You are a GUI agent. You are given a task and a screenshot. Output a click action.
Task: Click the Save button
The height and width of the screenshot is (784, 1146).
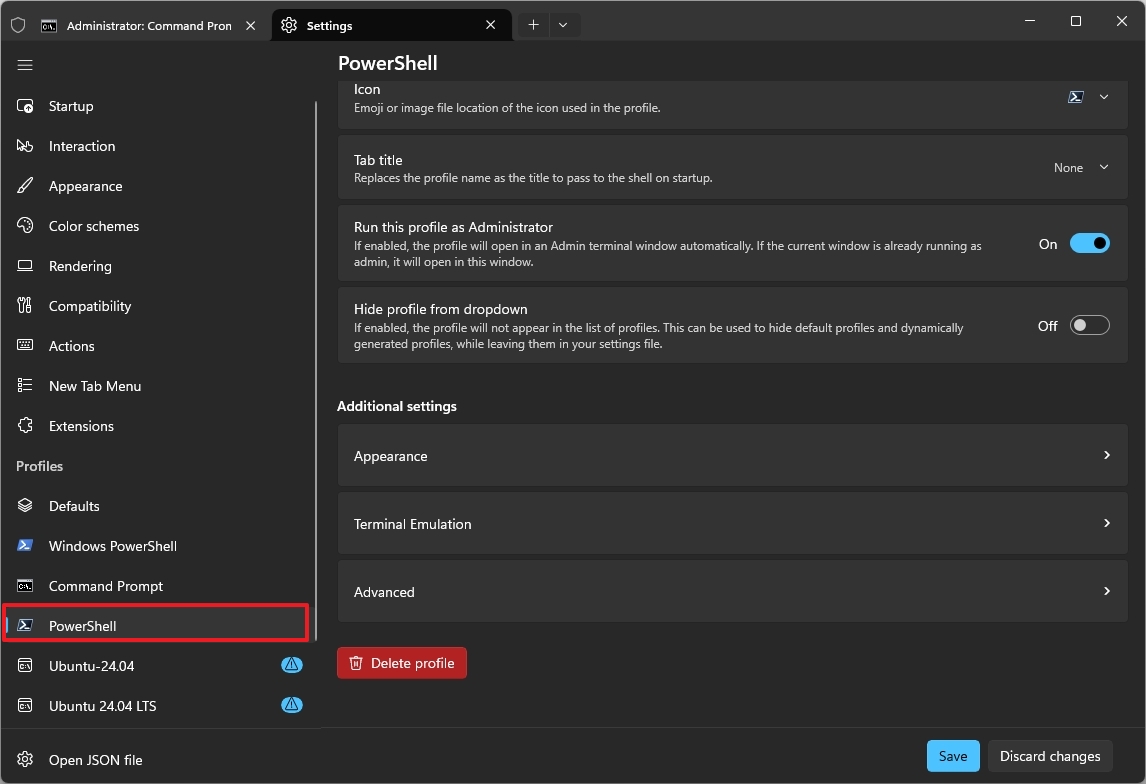click(952, 756)
